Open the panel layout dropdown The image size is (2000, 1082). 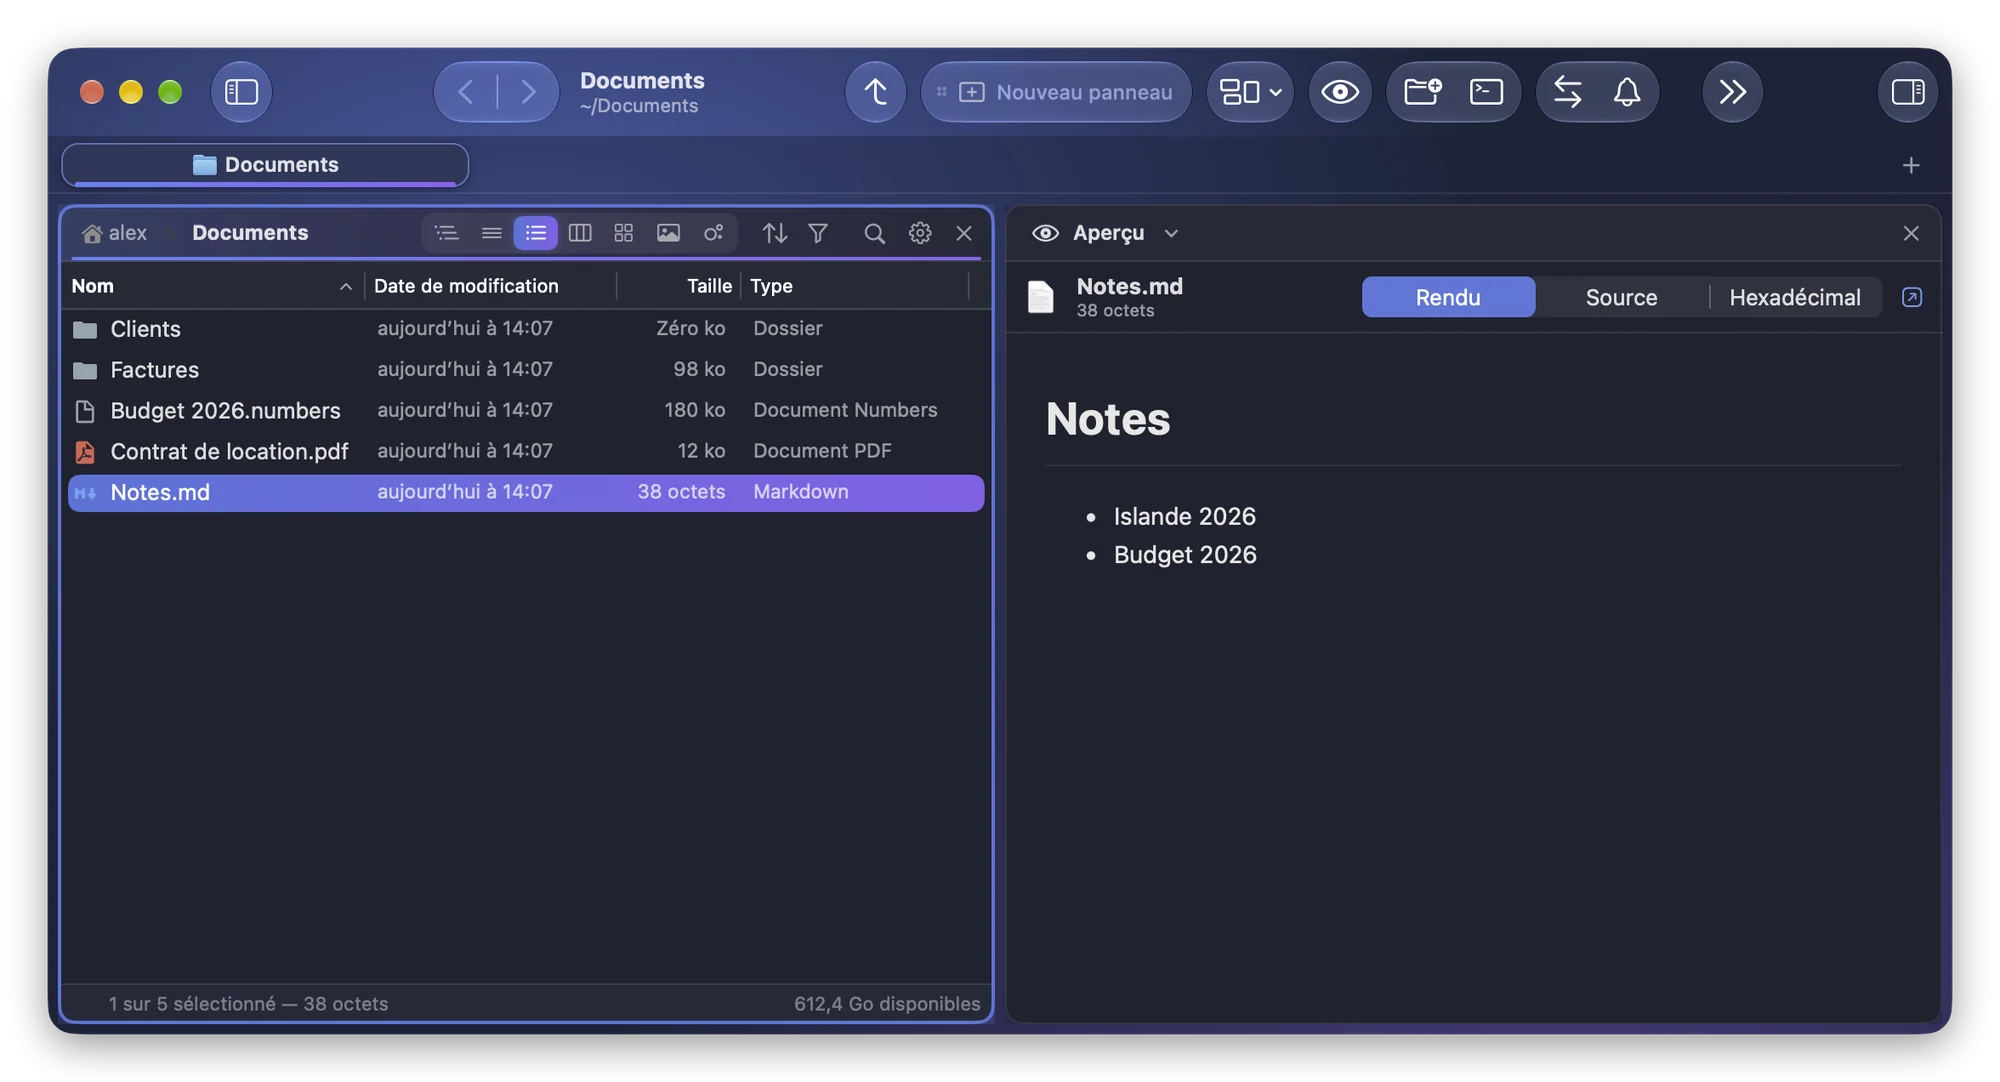pyautogui.click(x=1250, y=92)
